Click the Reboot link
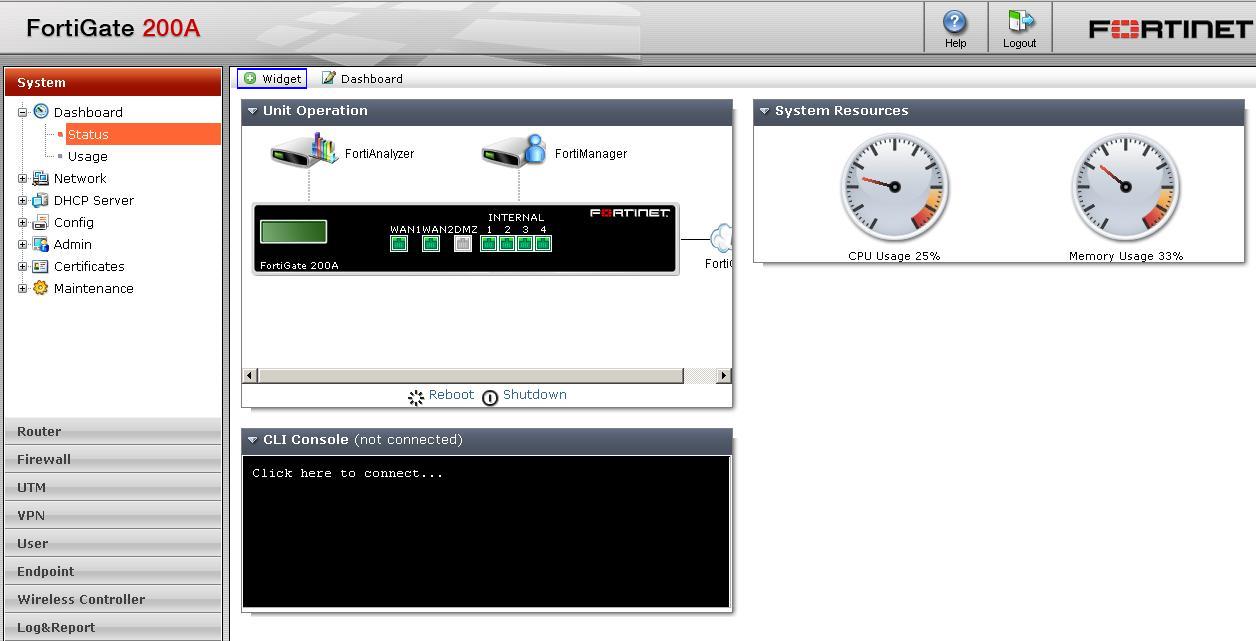 tap(451, 395)
